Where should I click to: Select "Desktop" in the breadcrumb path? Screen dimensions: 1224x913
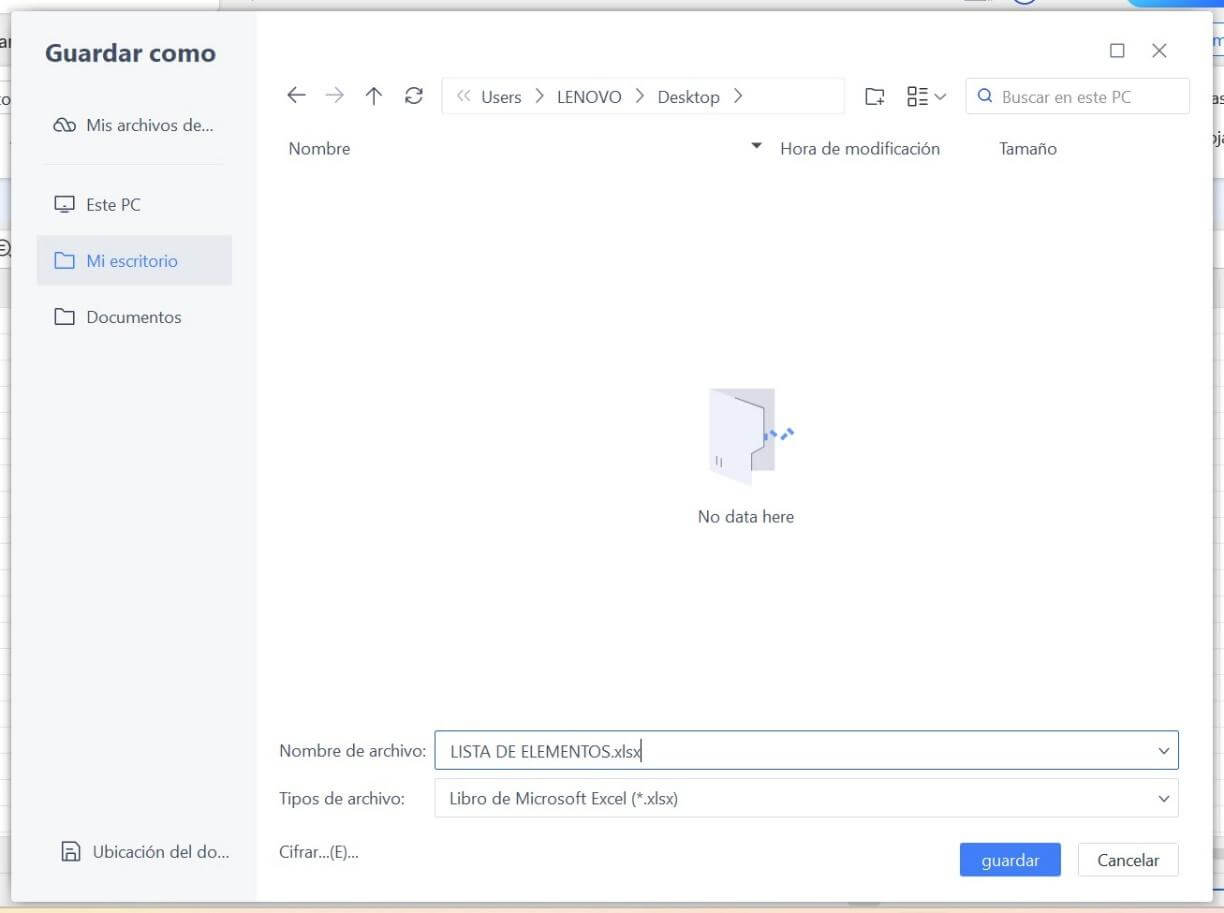pos(688,95)
